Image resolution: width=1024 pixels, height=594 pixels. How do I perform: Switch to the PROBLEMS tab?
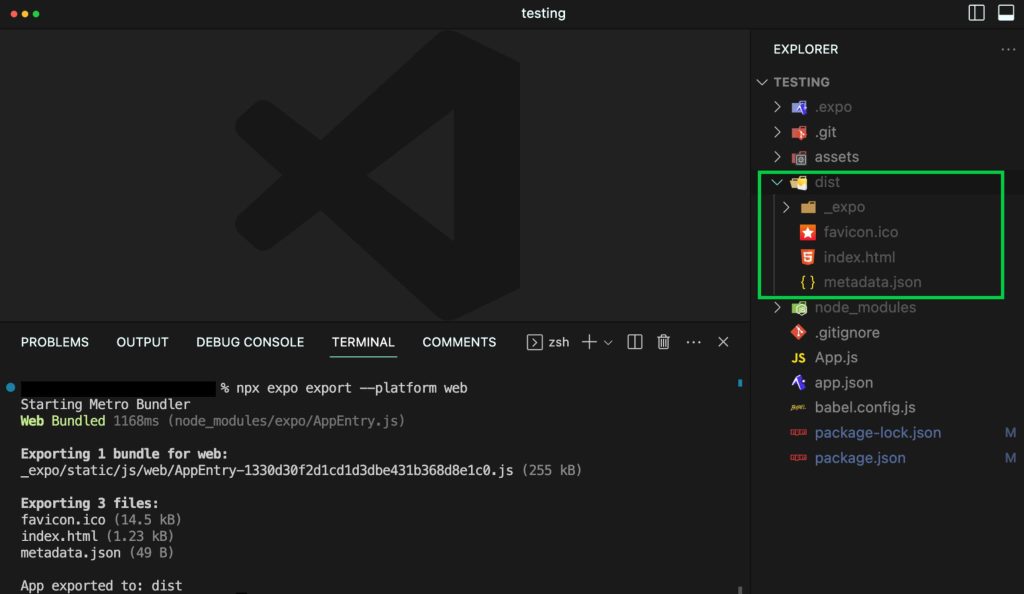click(55, 342)
